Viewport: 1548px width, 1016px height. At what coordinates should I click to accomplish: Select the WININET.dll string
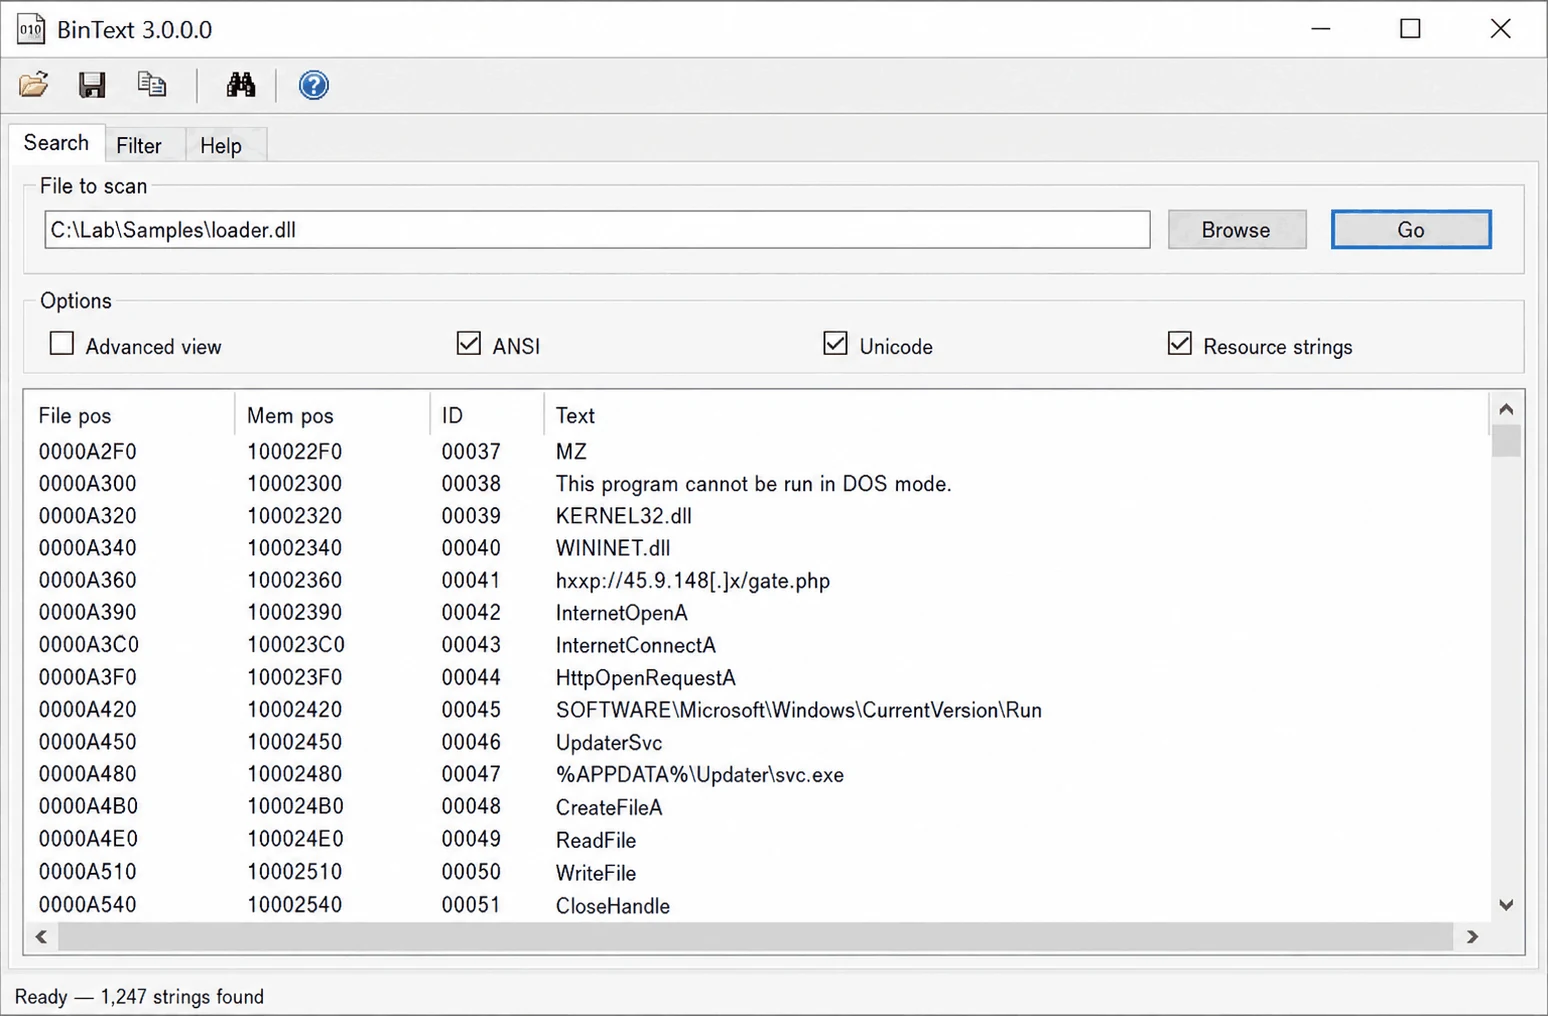[x=613, y=548]
